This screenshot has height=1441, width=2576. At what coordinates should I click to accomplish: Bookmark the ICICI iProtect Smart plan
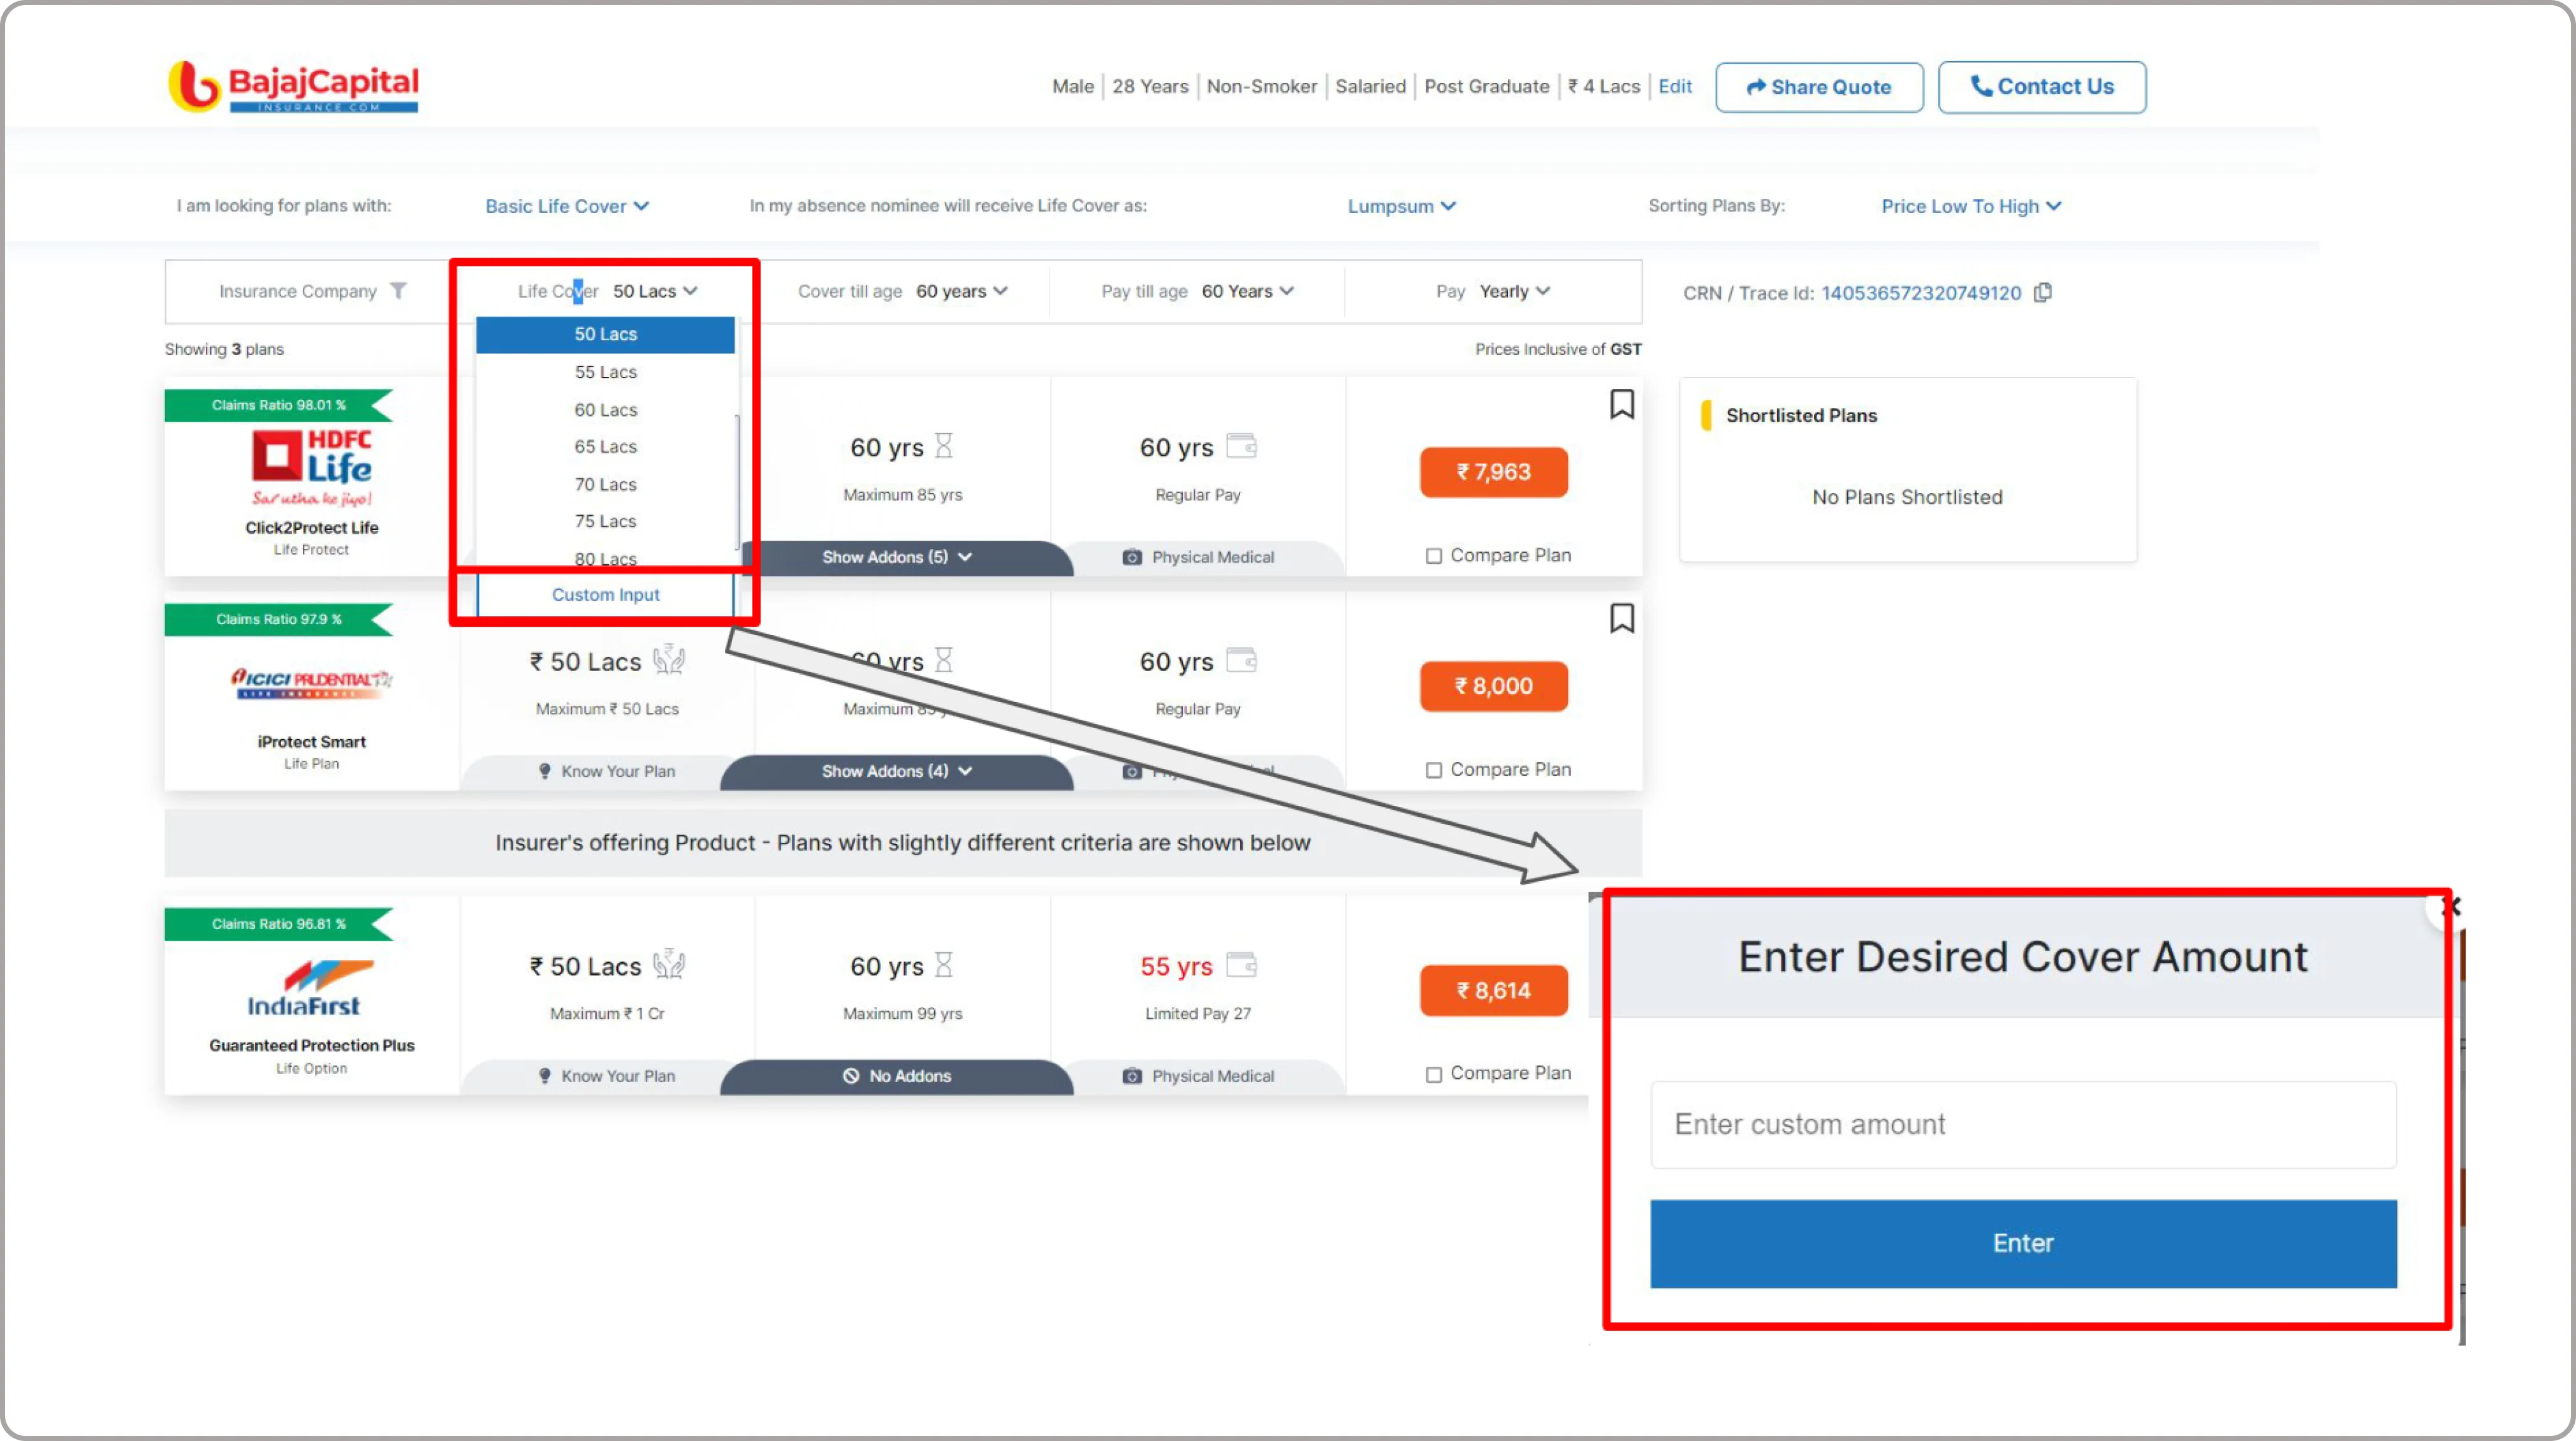pyautogui.click(x=1621, y=618)
